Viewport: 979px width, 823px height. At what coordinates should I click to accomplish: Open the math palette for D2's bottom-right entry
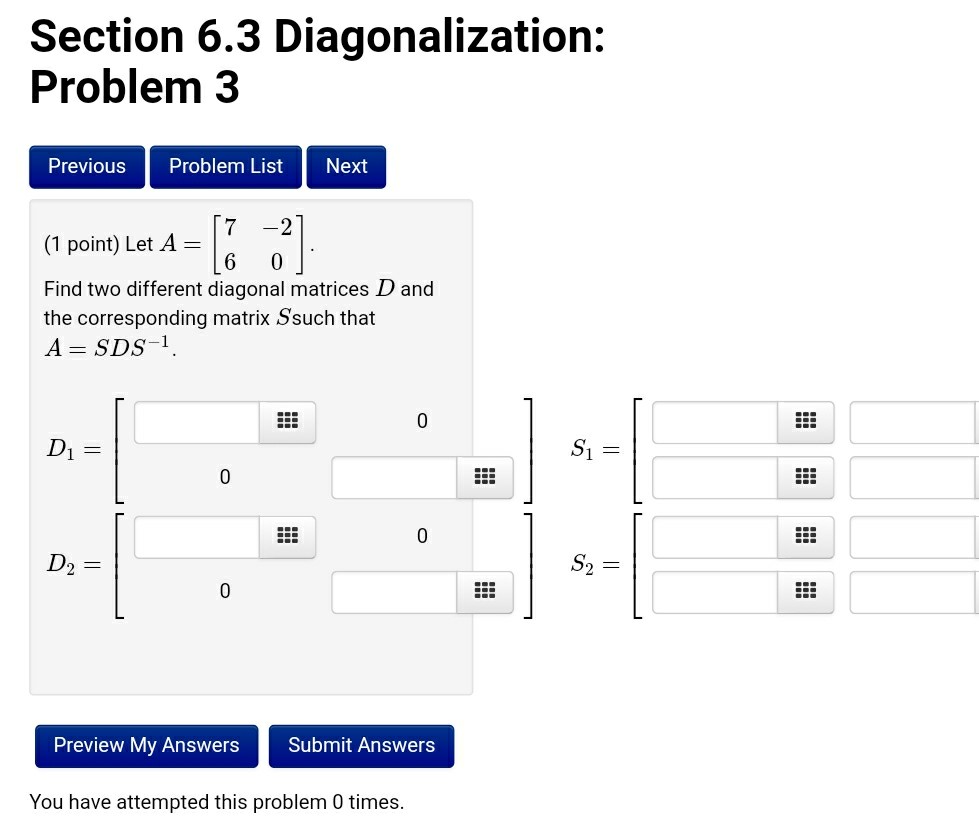click(485, 591)
